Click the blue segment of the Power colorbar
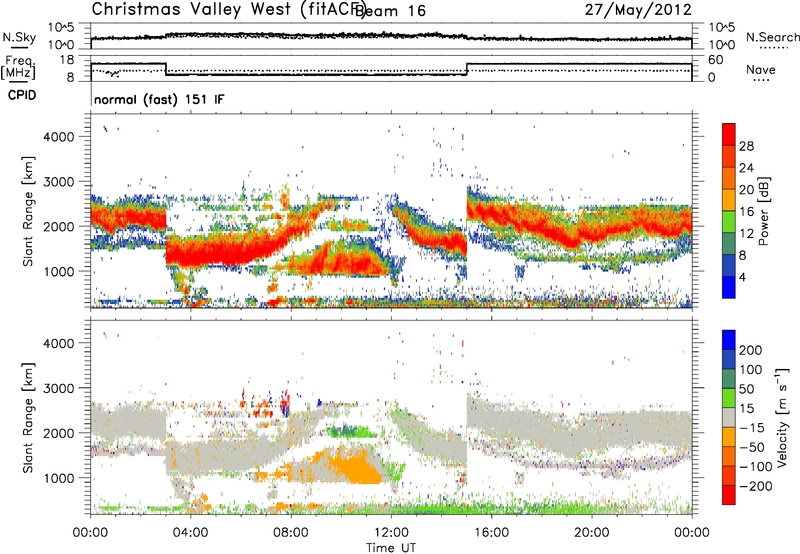 (729, 287)
